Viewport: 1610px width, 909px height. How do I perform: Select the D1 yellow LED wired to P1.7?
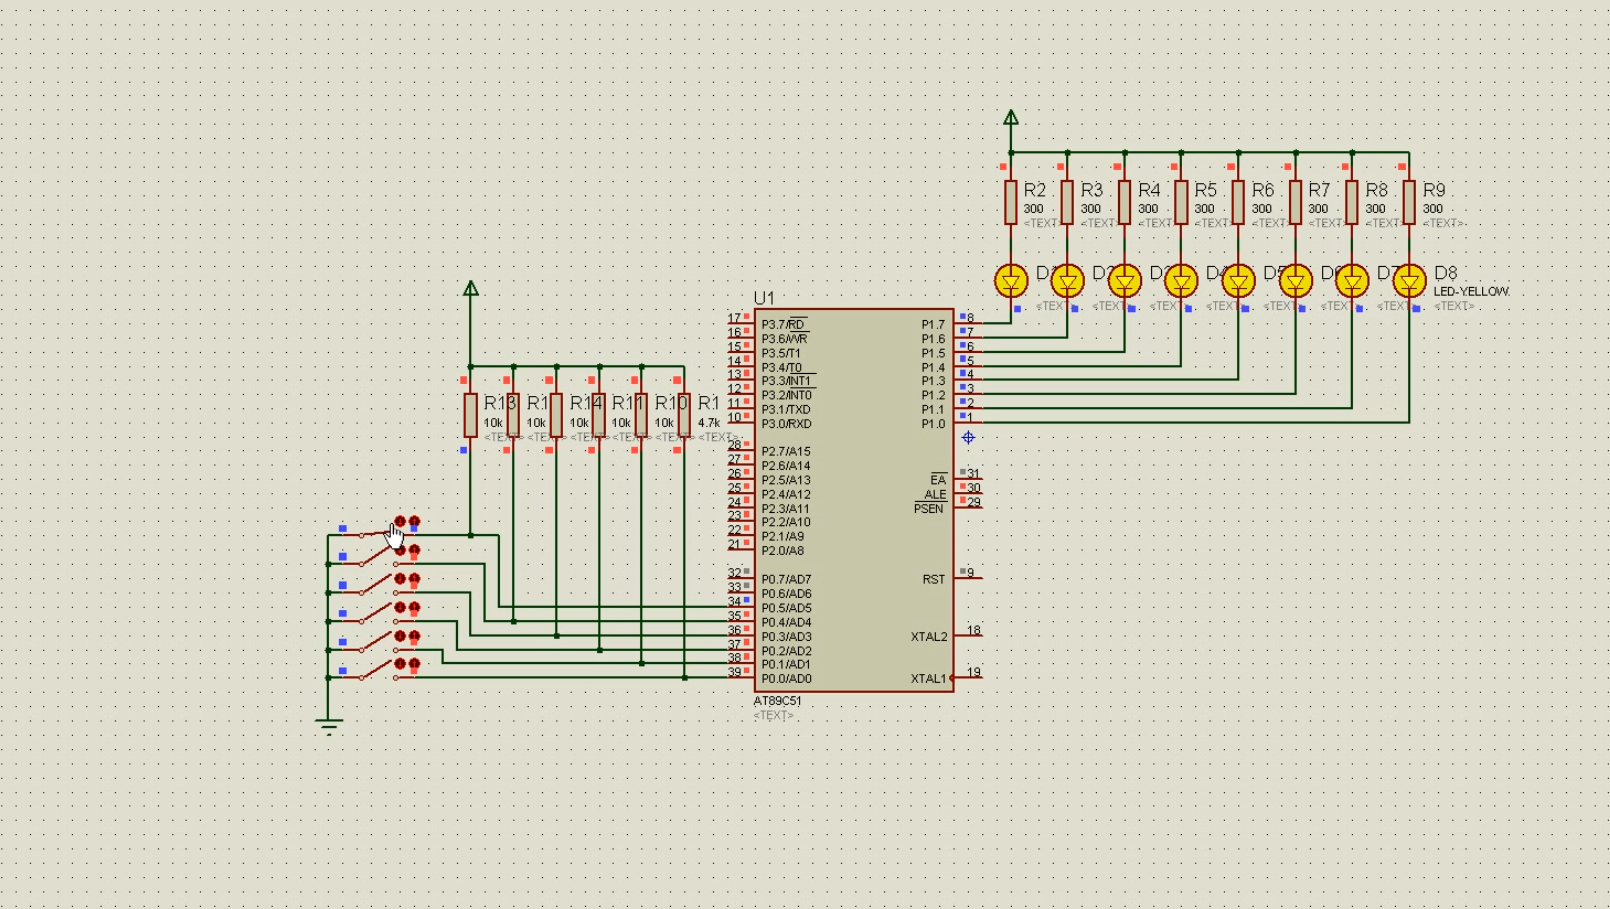tap(1011, 281)
